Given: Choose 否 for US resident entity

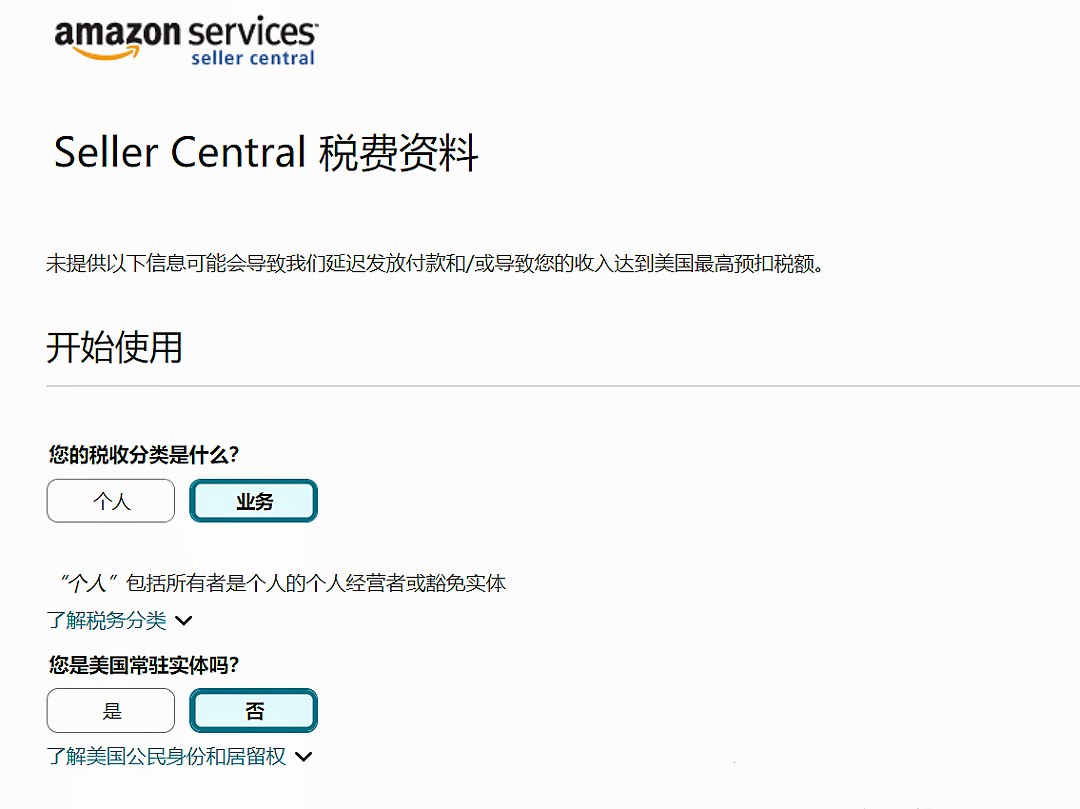Looking at the screenshot, I should pyautogui.click(x=254, y=711).
